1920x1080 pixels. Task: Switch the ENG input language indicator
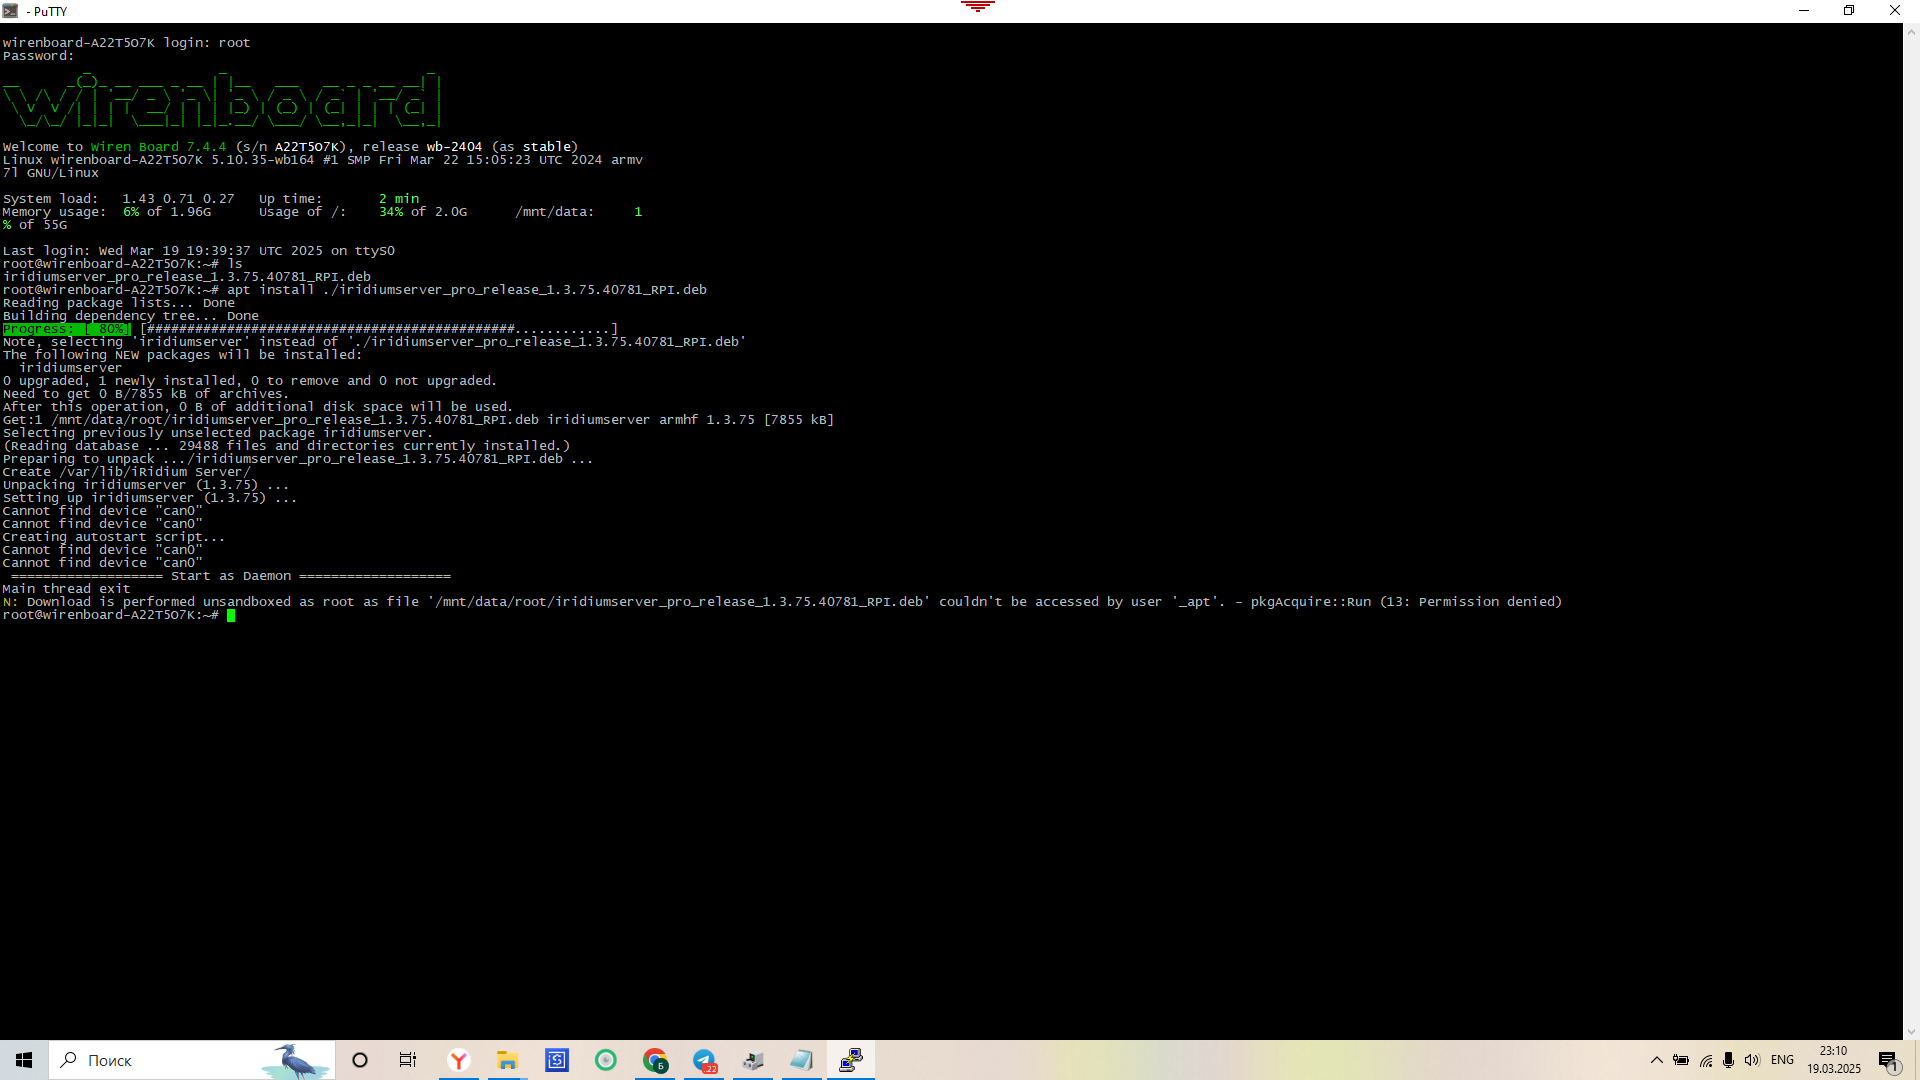tap(1782, 1060)
